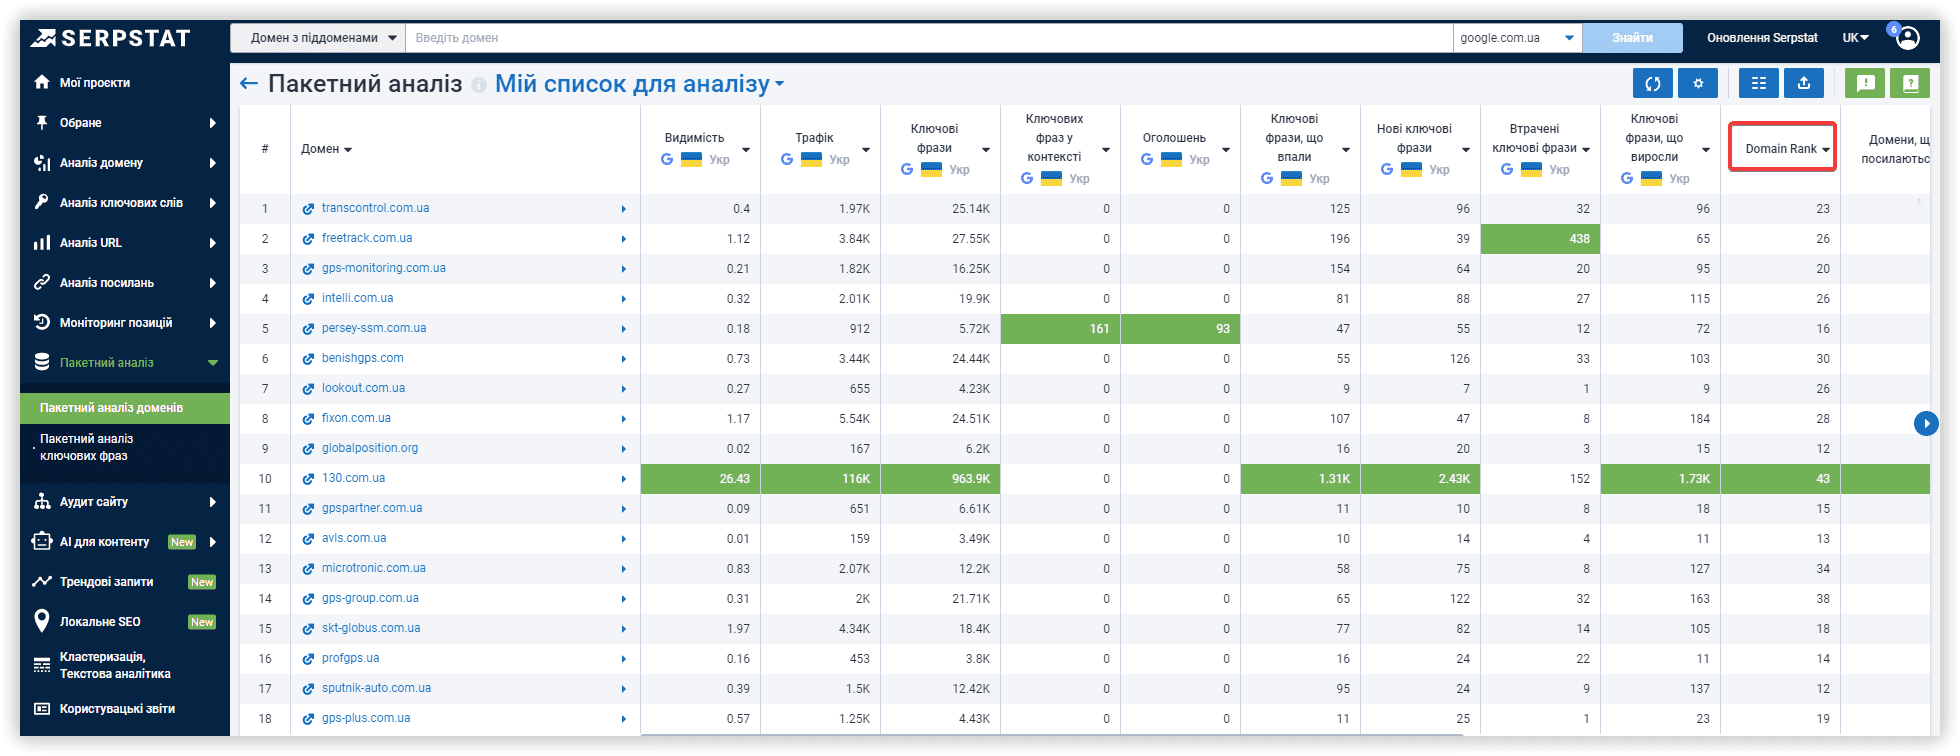Expand the 'Домен з піддоменами' dropdown
1960x756 pixels.
[318, 38]
